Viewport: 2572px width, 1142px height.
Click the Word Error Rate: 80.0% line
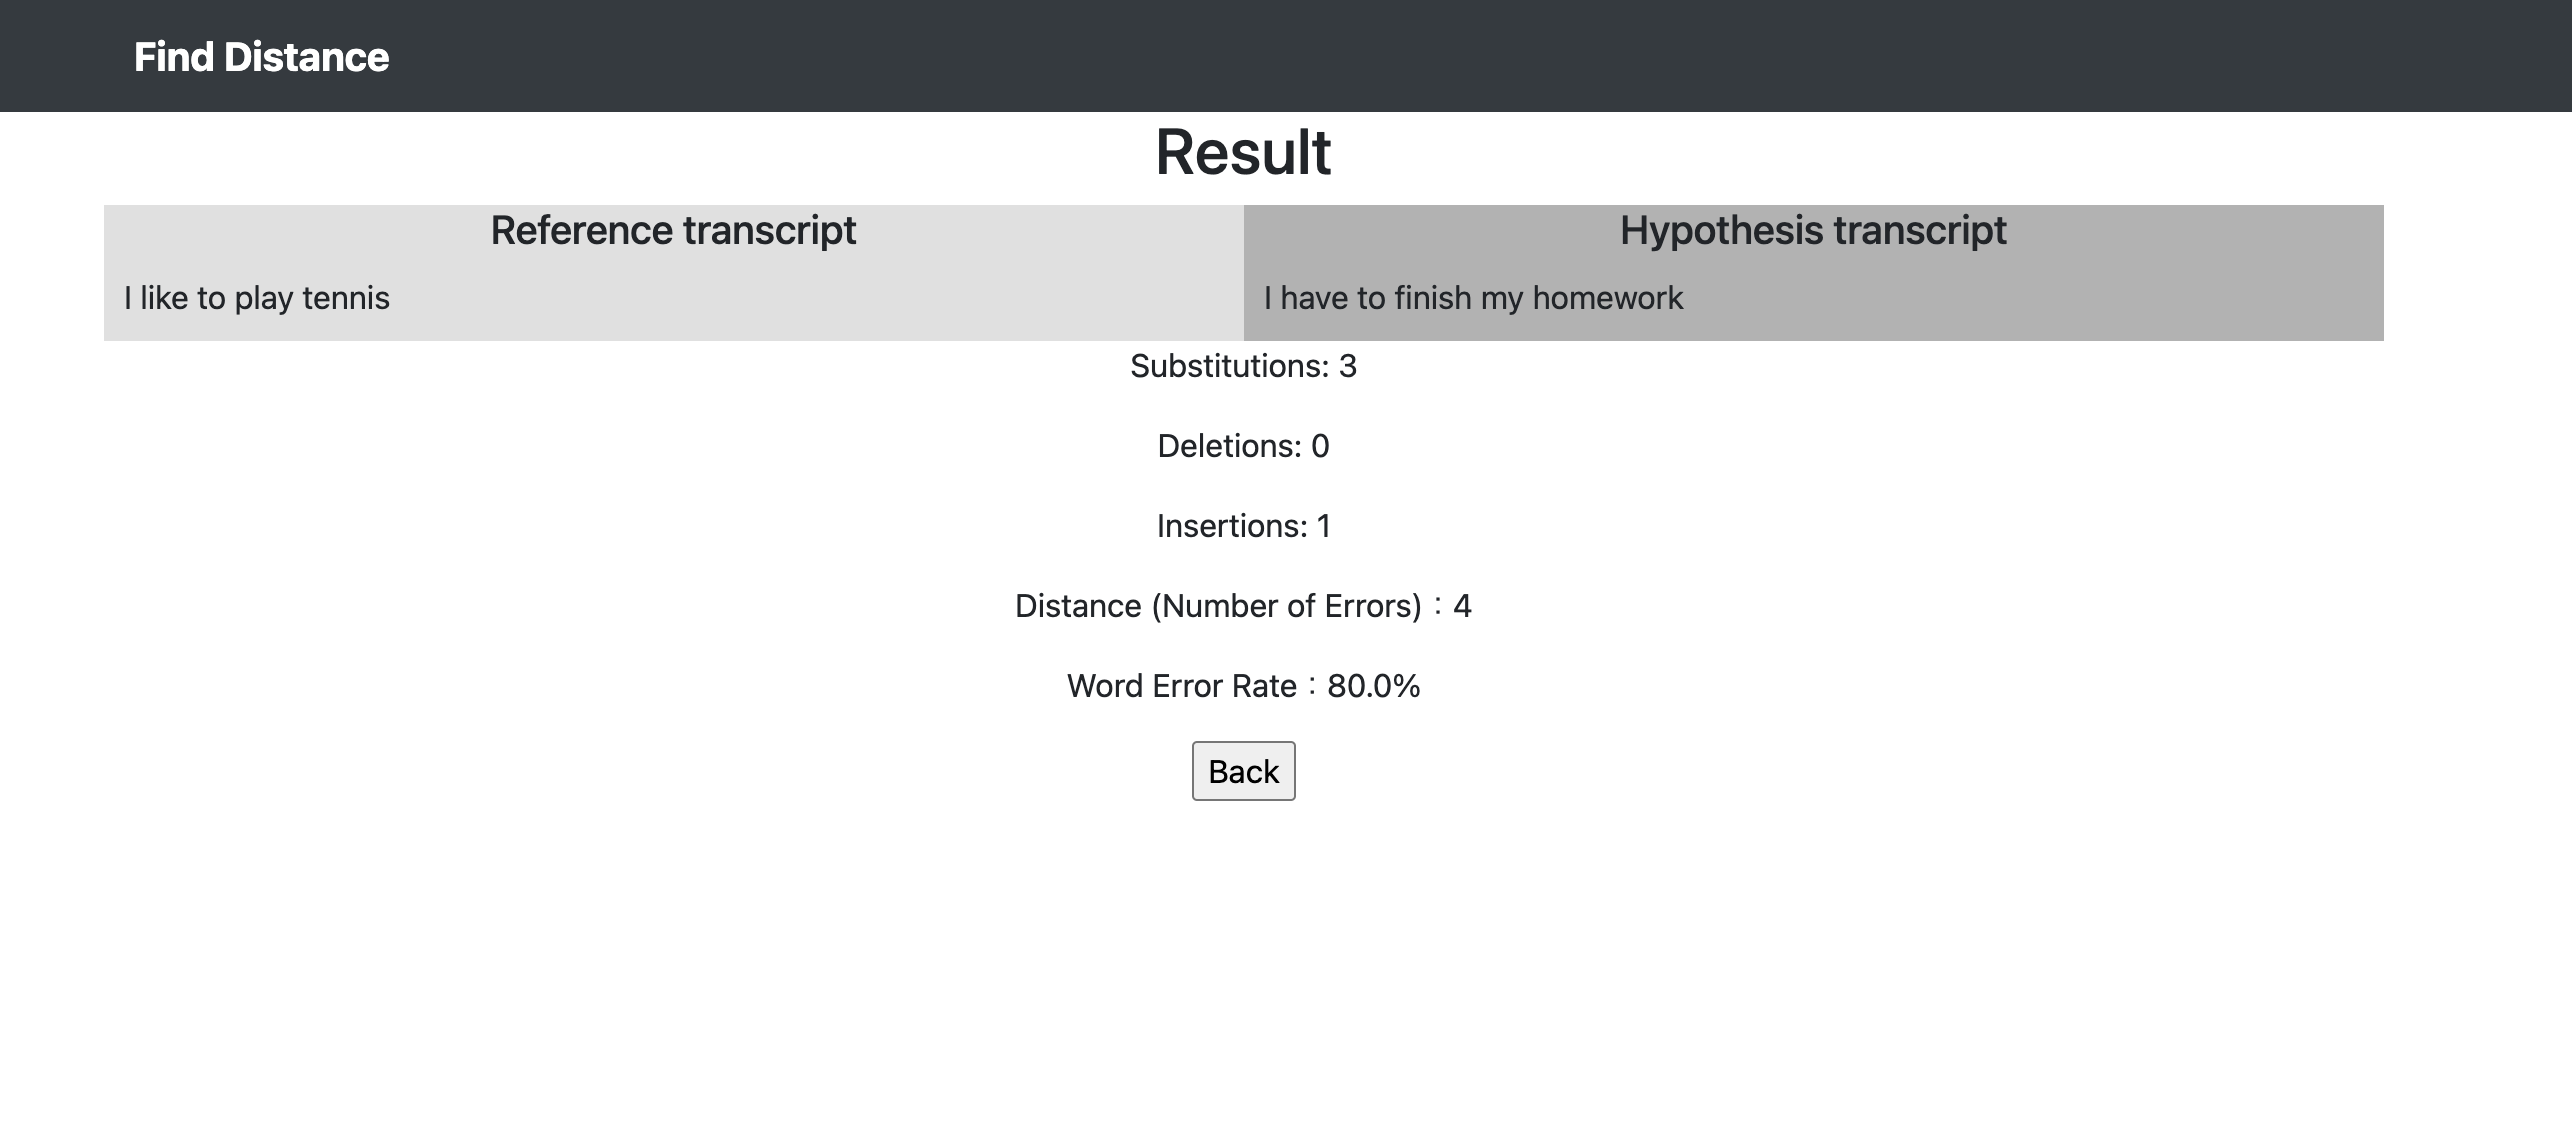[x=1243, y=685]
